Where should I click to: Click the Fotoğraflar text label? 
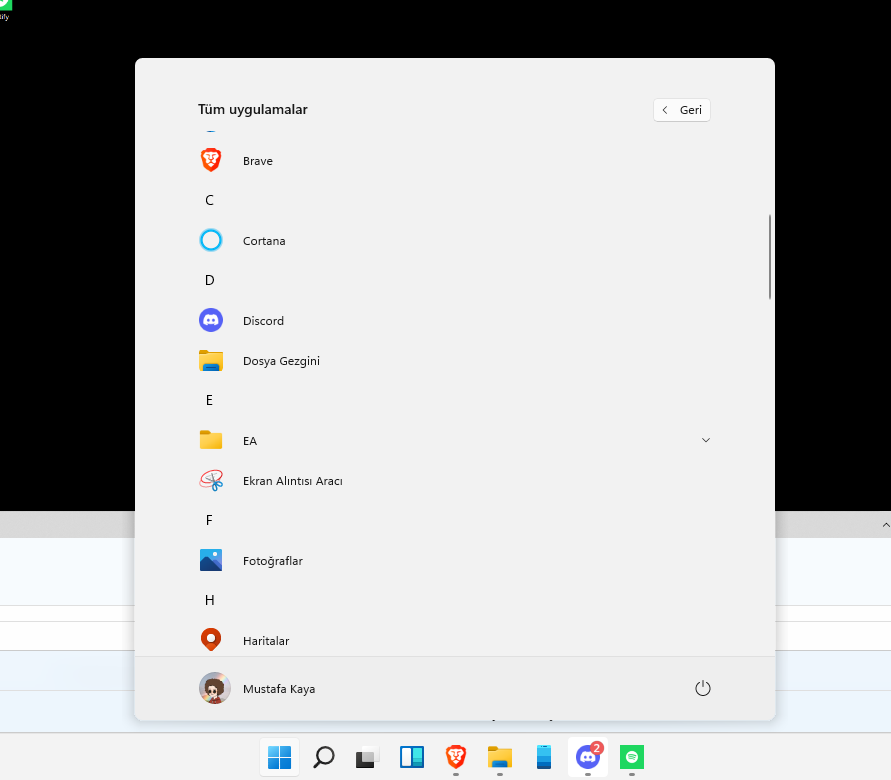(273, 561)
